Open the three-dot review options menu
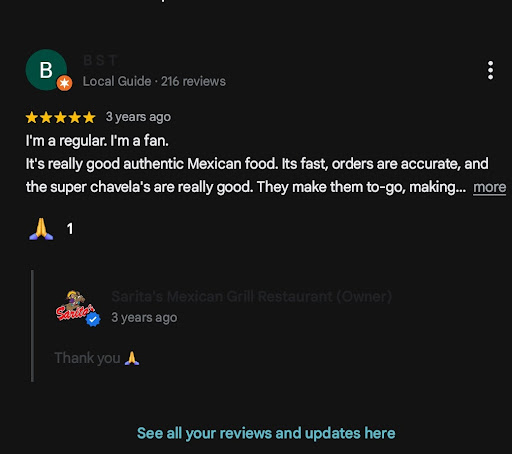This screenshot has height=454, width=512. click(x=490, y=70)
